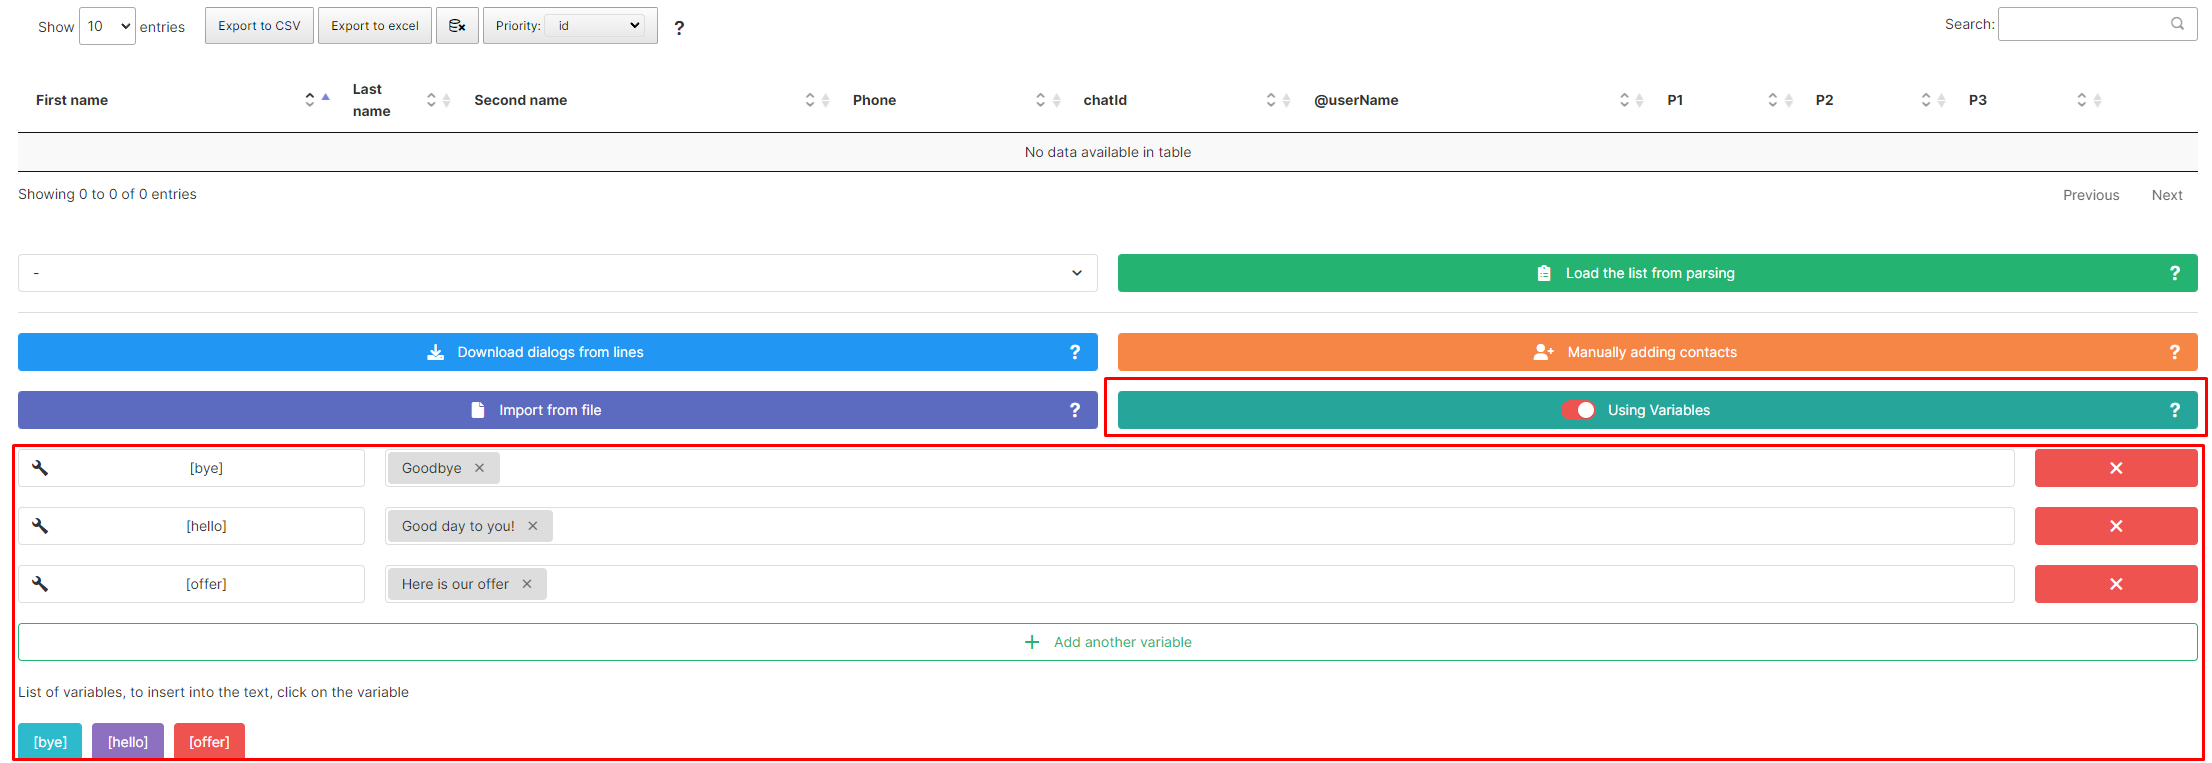The image size is (2212, 763).
Task: Sort table by Phone column header
Action: (874, 100)
